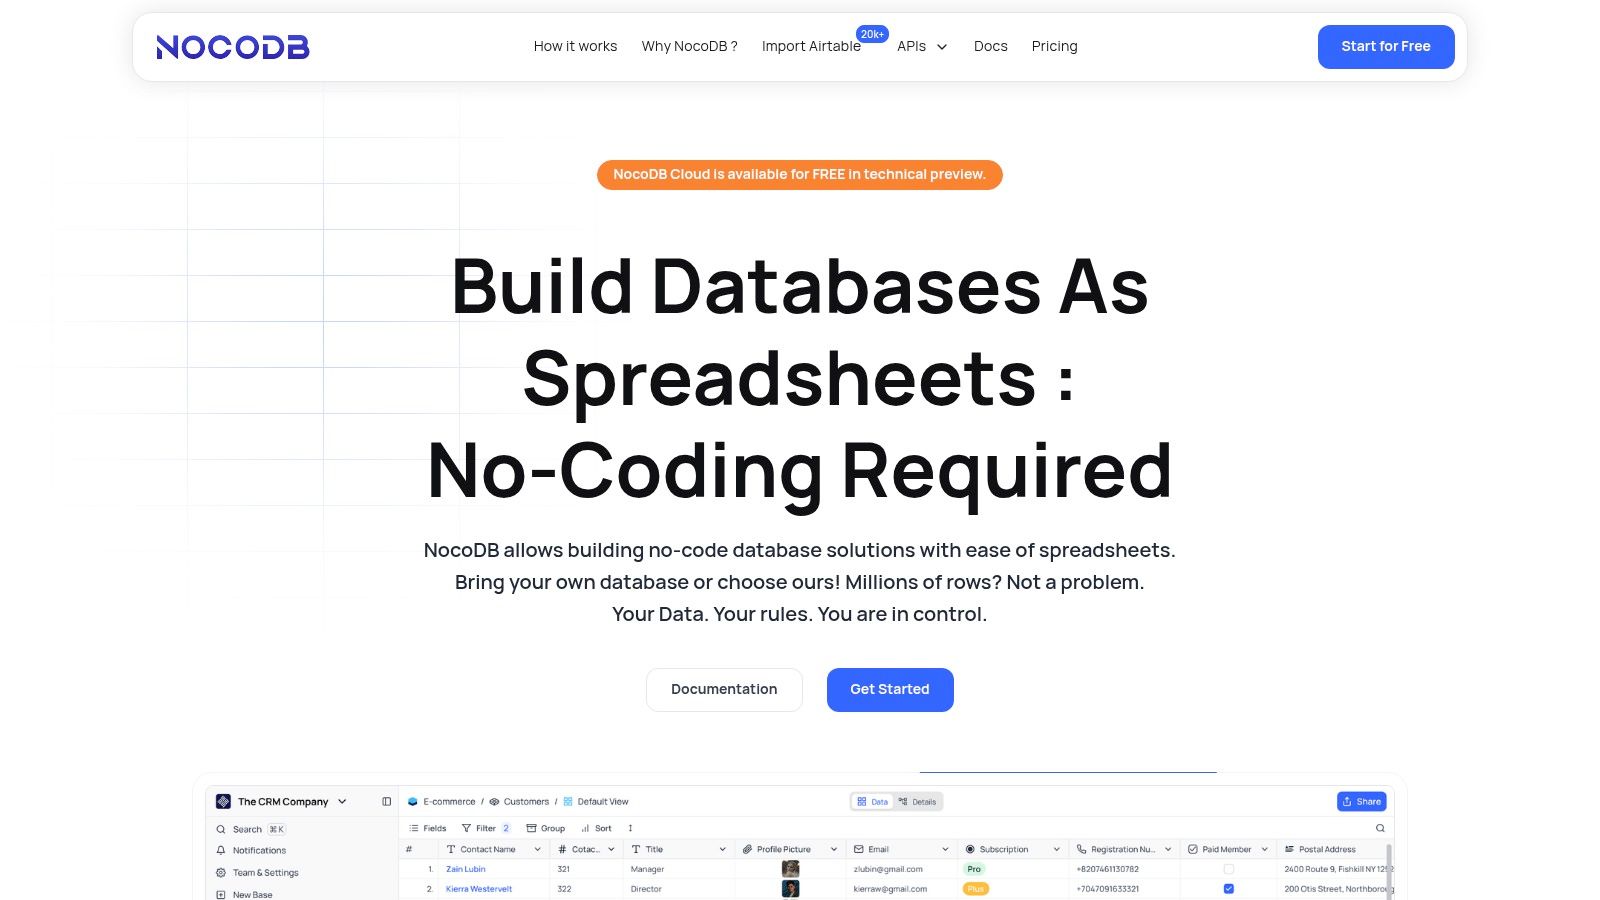Open Notifications from the sidebar bell

[x=257, y=850]
